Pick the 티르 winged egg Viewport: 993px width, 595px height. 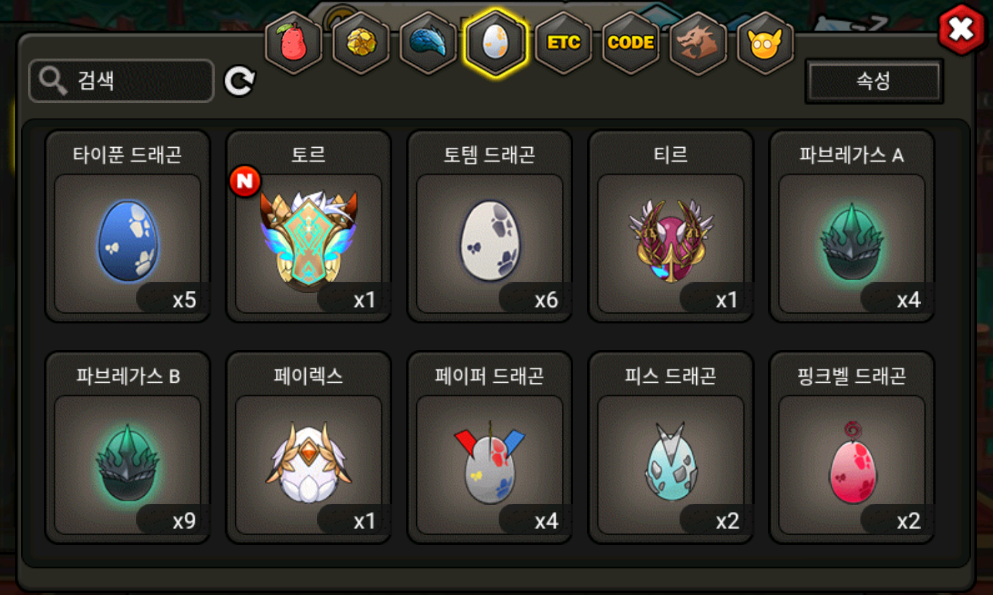(671, 227)
